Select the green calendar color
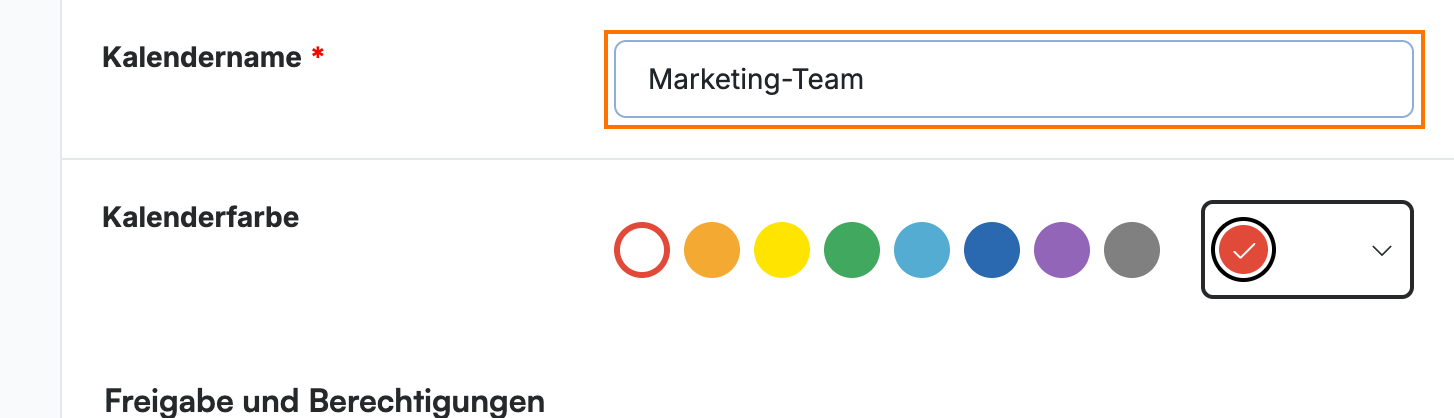The width and height of the screenshot is (1454, 418). pyautogui.click(x=852, y=250)
